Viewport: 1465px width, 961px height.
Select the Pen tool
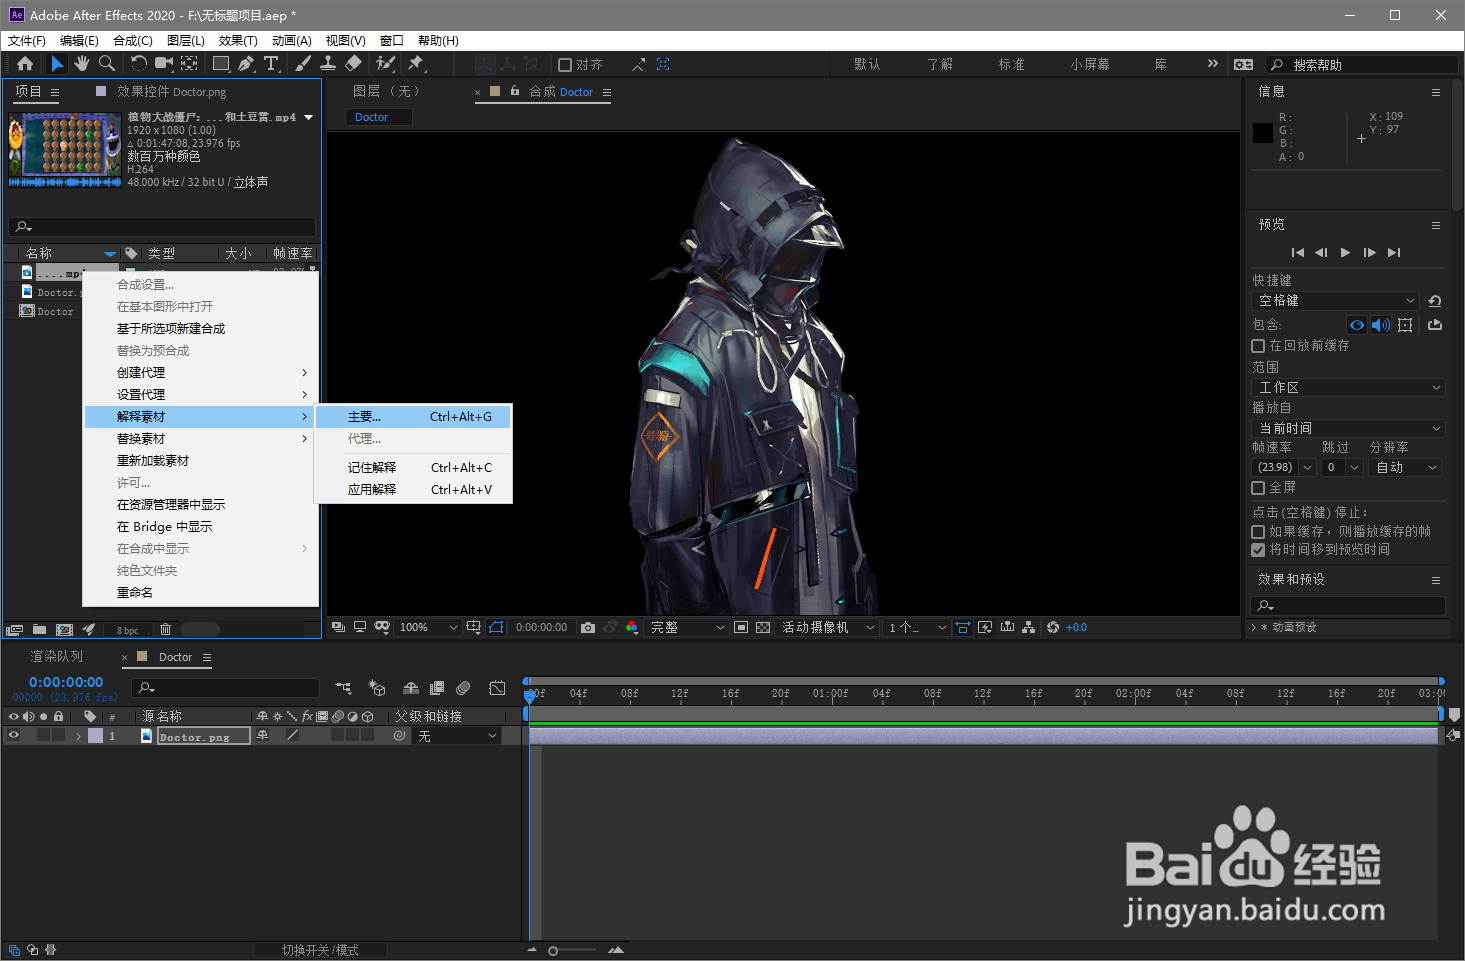pyautogui.click(x=246, y=64)
